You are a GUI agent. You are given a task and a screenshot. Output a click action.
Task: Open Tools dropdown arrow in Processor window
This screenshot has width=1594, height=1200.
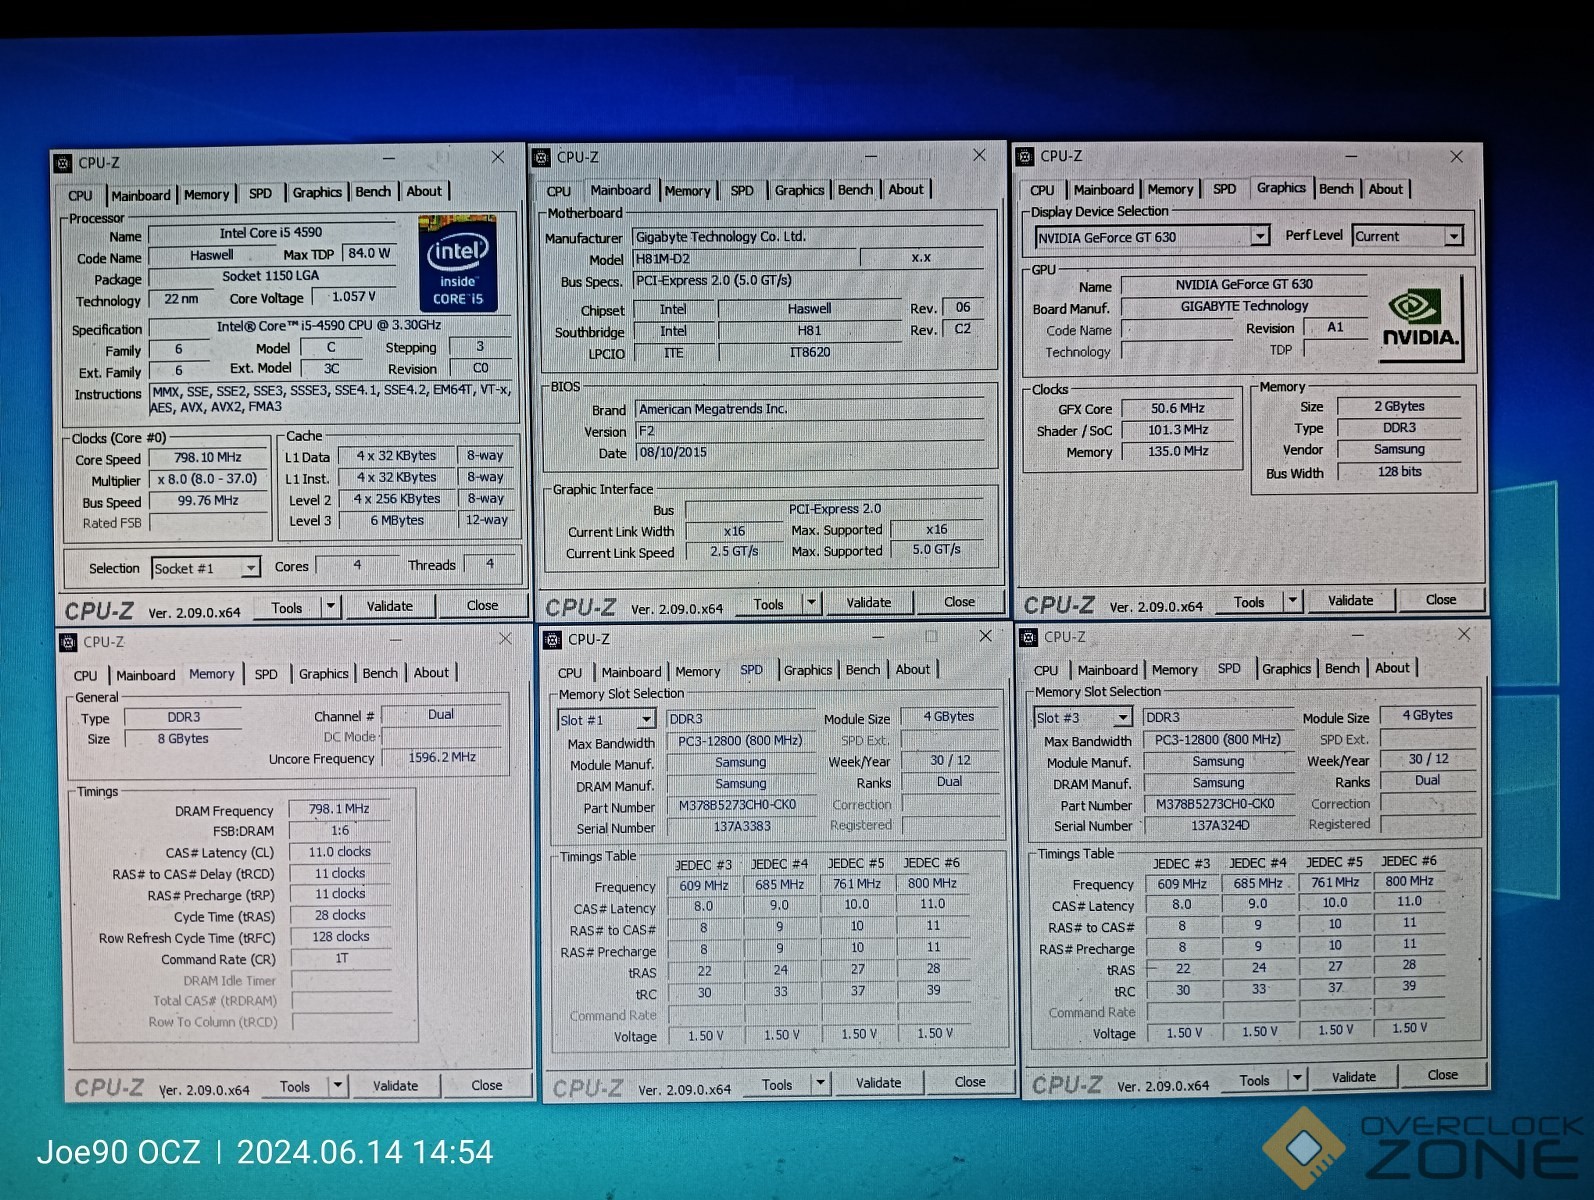coord(330,607)
